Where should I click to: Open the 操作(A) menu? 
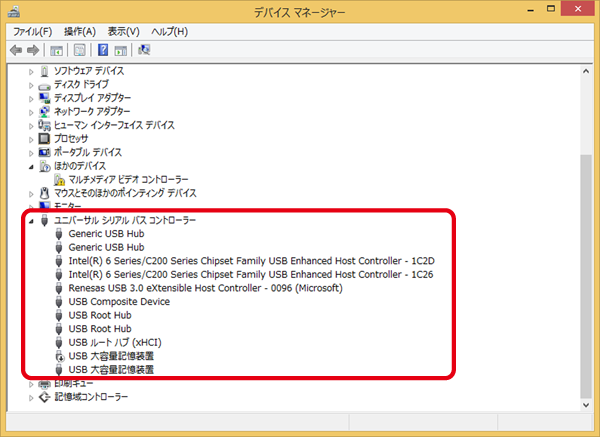pyautogui.click(x=80, y=31)
